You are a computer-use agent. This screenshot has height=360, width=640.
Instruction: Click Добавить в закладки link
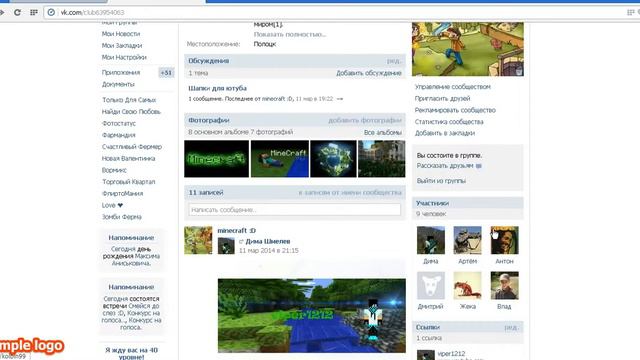click(x=444, y=133)
